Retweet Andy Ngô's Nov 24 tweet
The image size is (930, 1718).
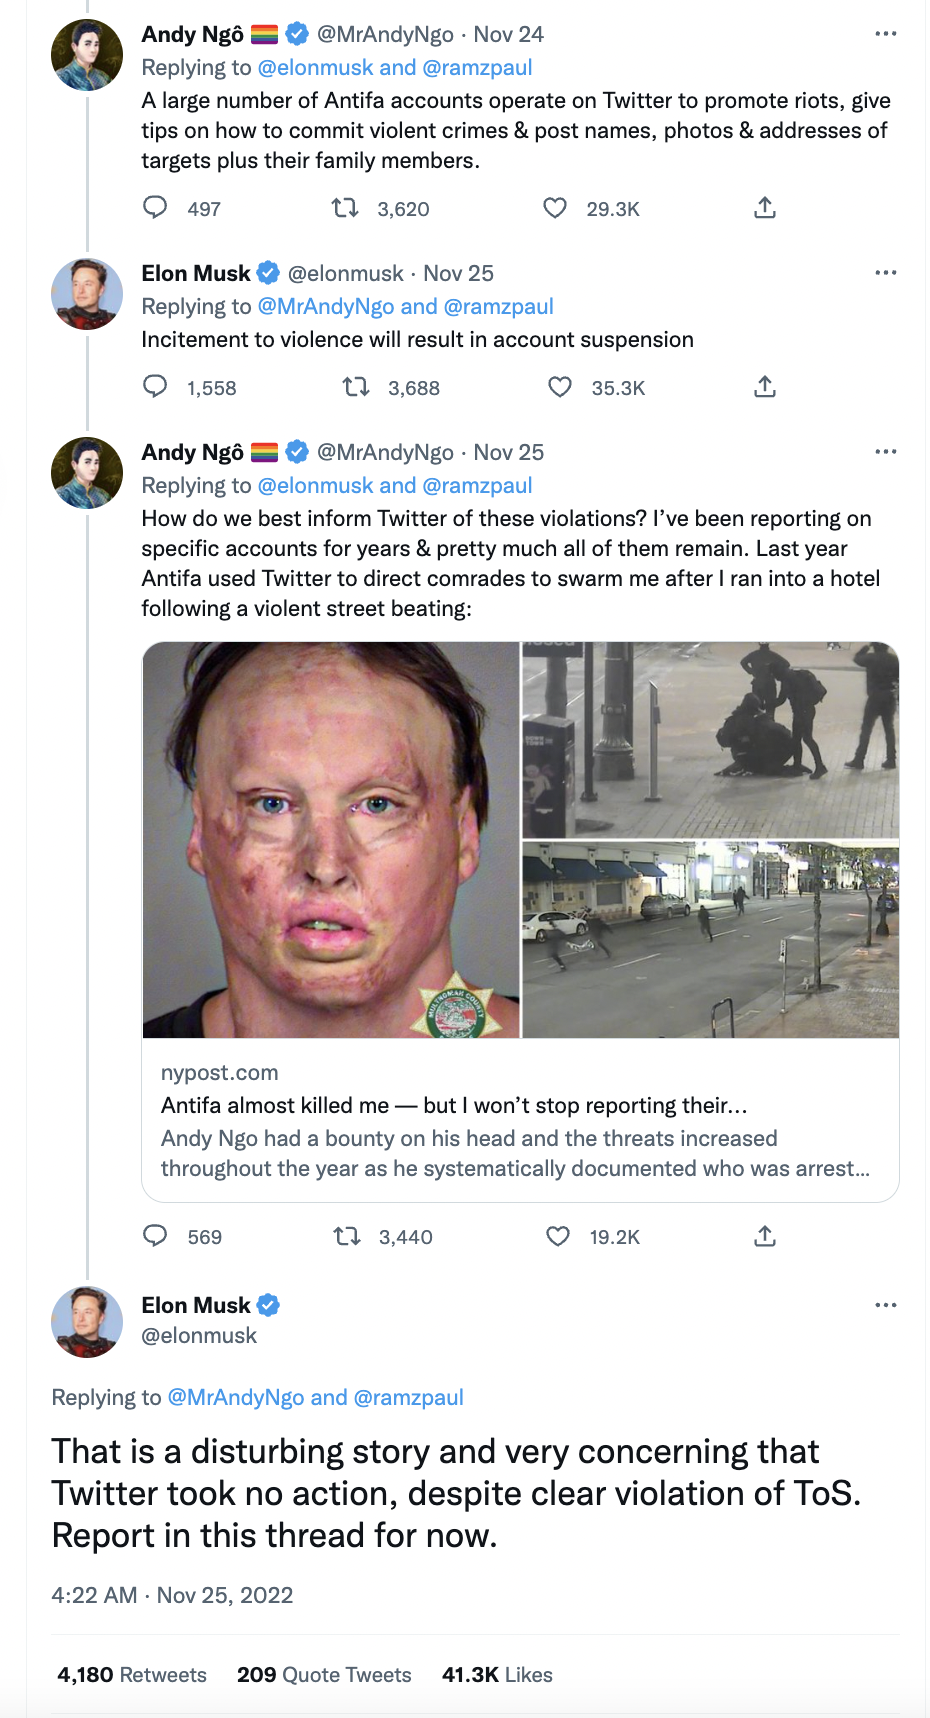pos(345,208)
